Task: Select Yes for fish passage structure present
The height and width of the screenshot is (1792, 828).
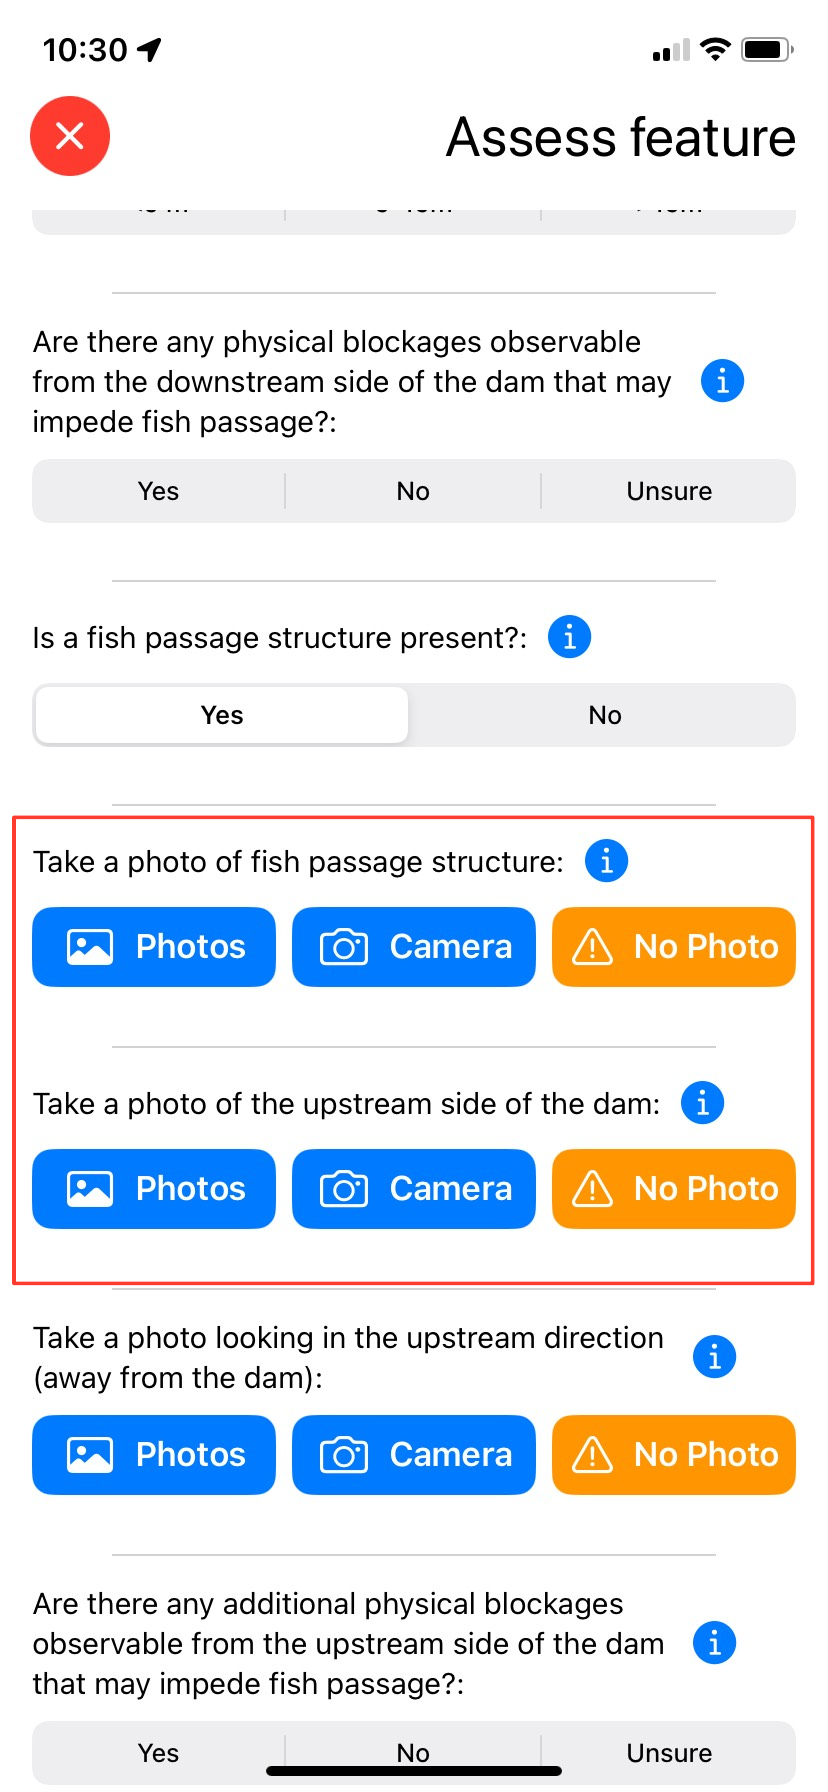Action: click(222, 715)
